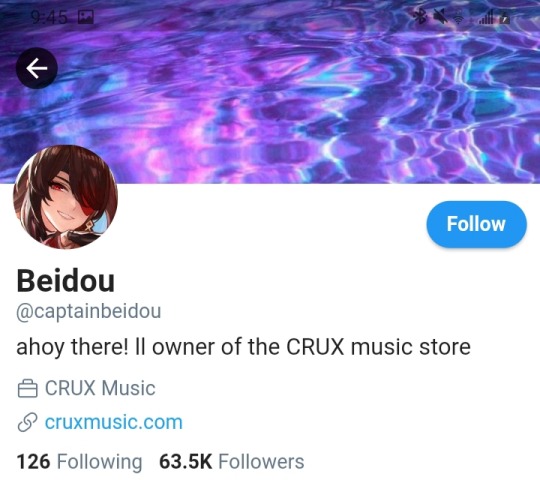Viewport: 540px width, 480px height.
Task: Open the cruxmusic.com link
Action: pyautogui.click(x=114, y=422)
